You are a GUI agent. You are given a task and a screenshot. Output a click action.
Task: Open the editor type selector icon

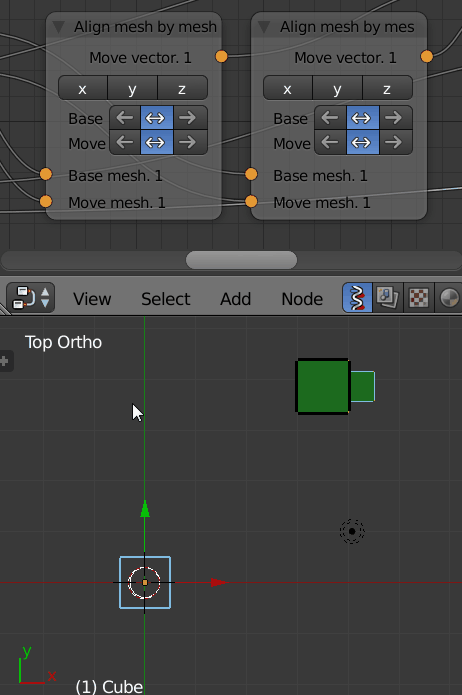tap(31, 298)
